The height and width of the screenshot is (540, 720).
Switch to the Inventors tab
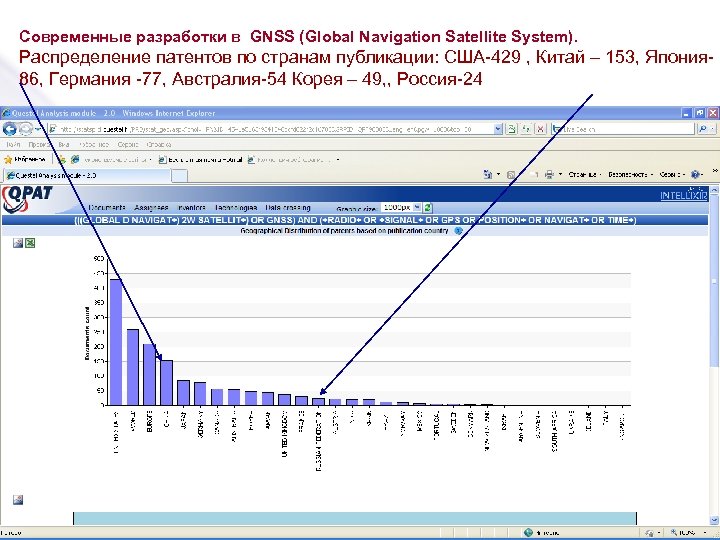191,208
